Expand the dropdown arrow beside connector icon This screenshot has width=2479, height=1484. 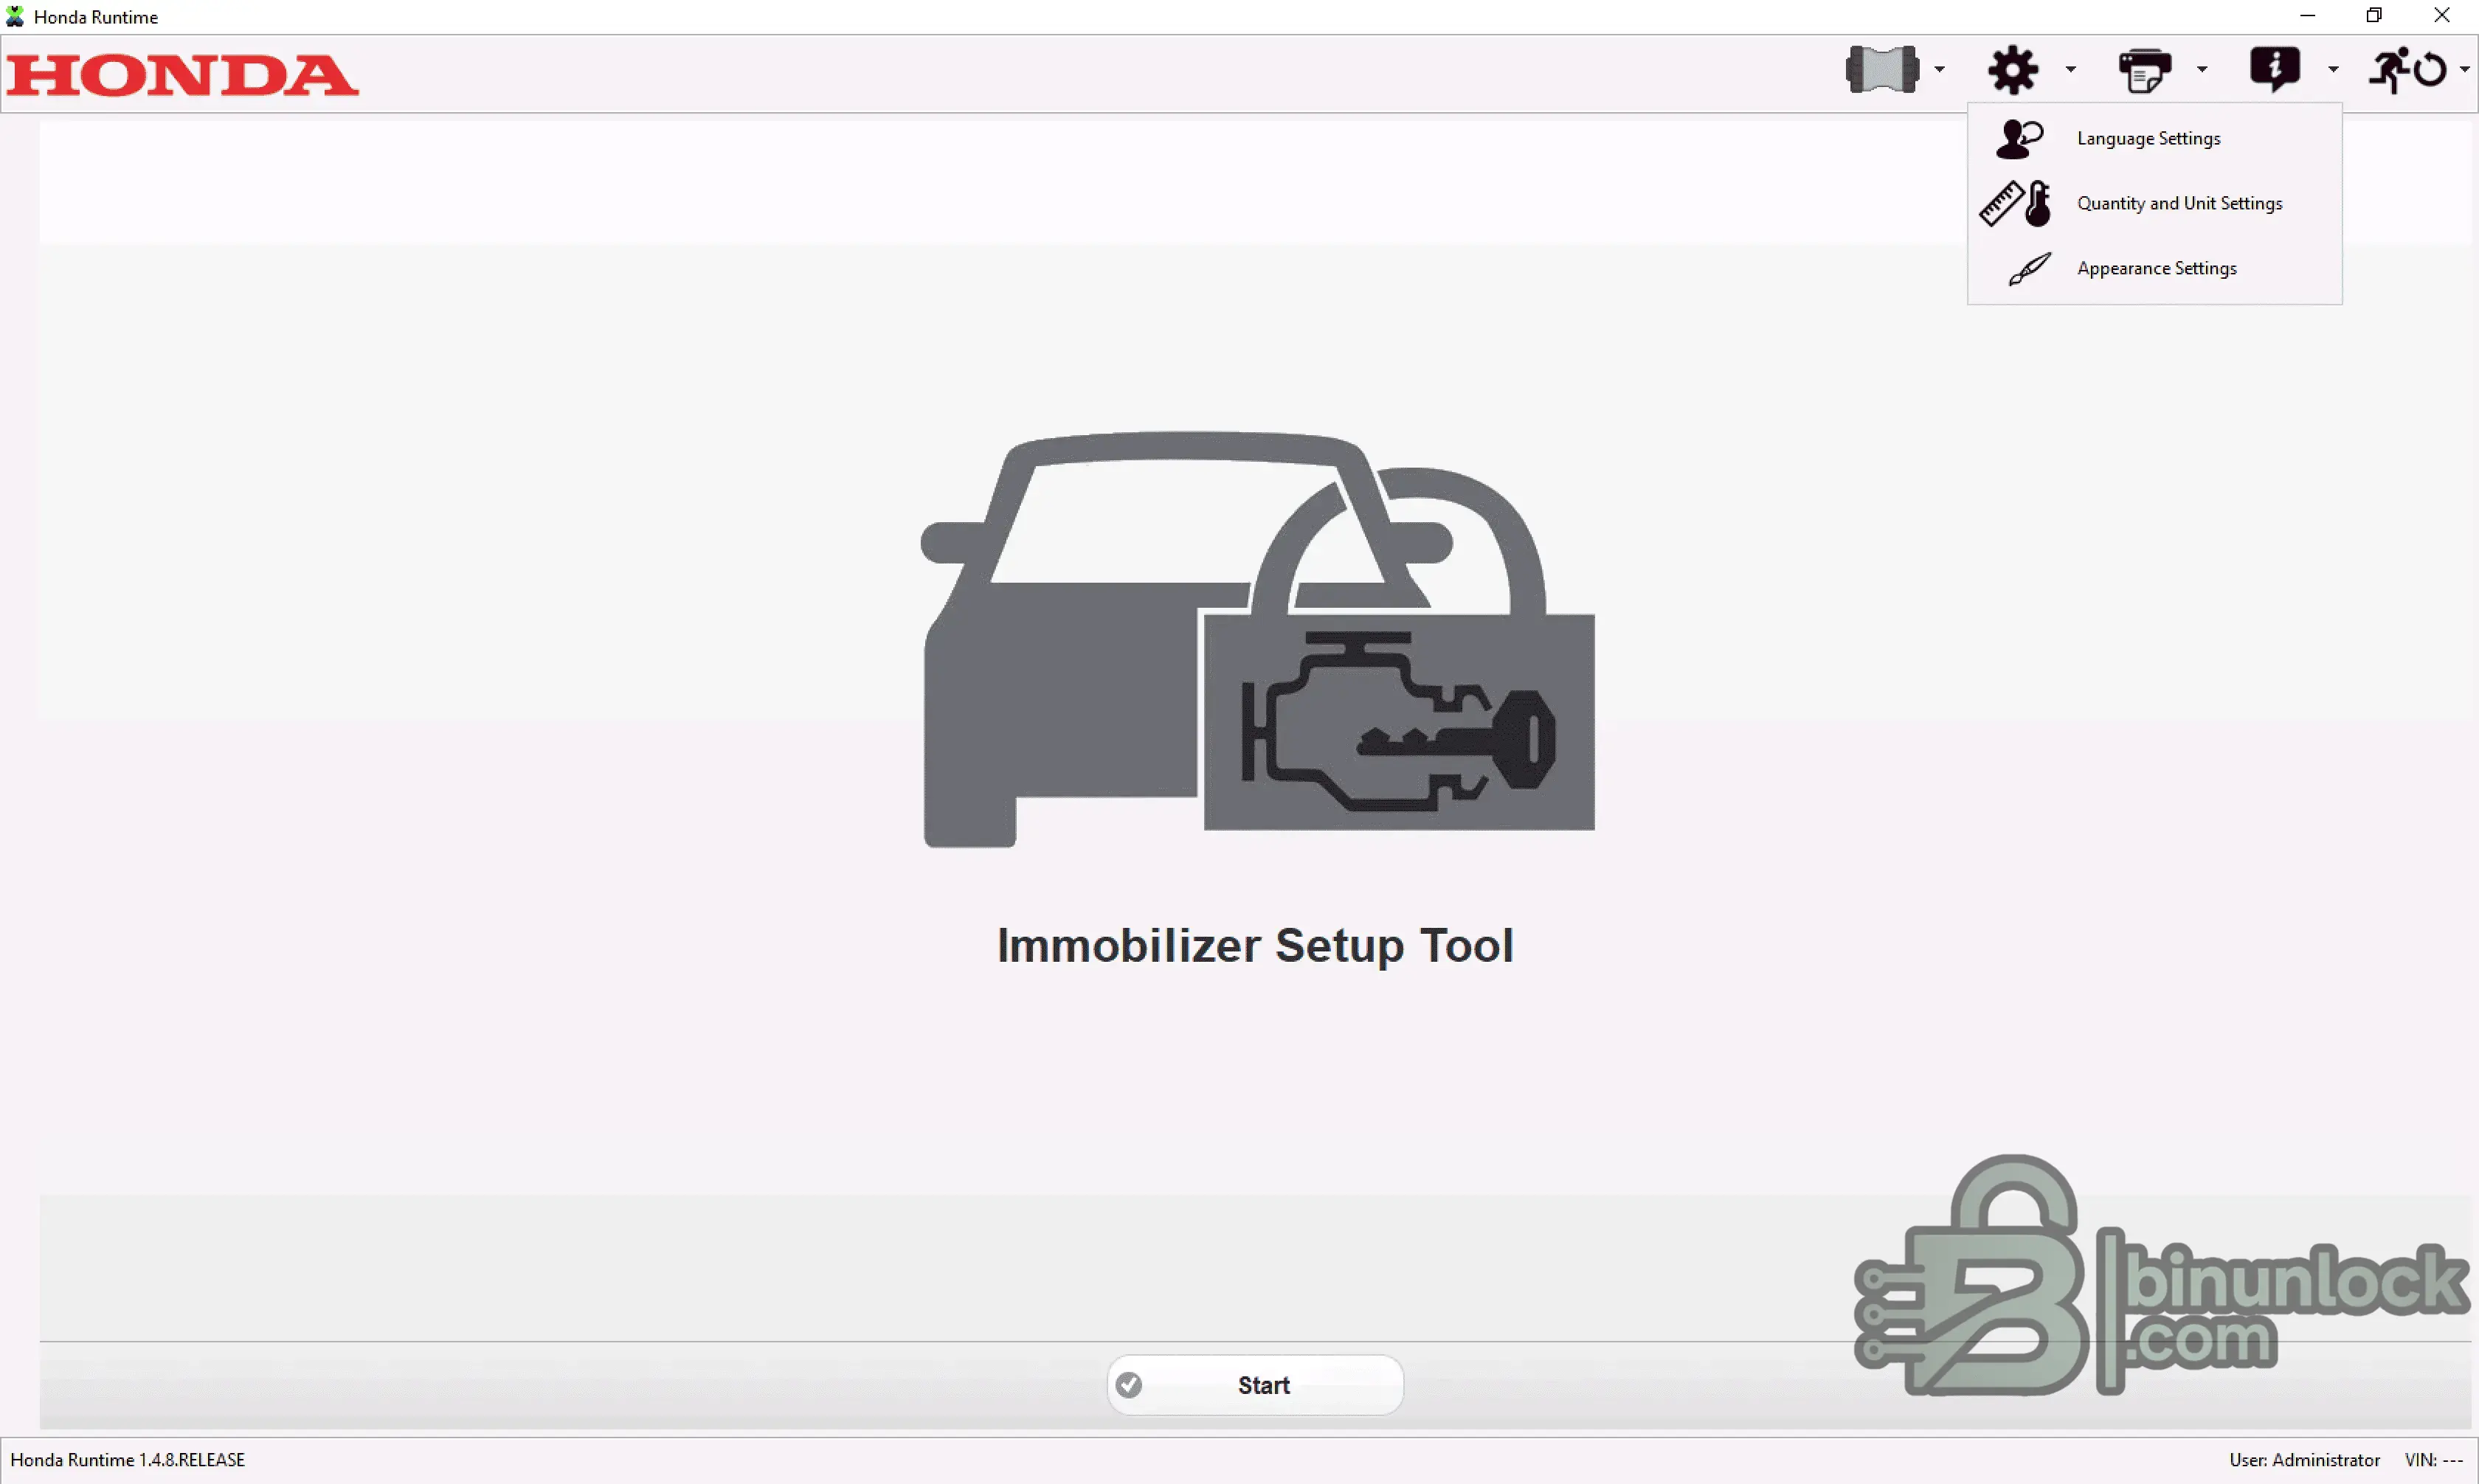pos(1939,70)
